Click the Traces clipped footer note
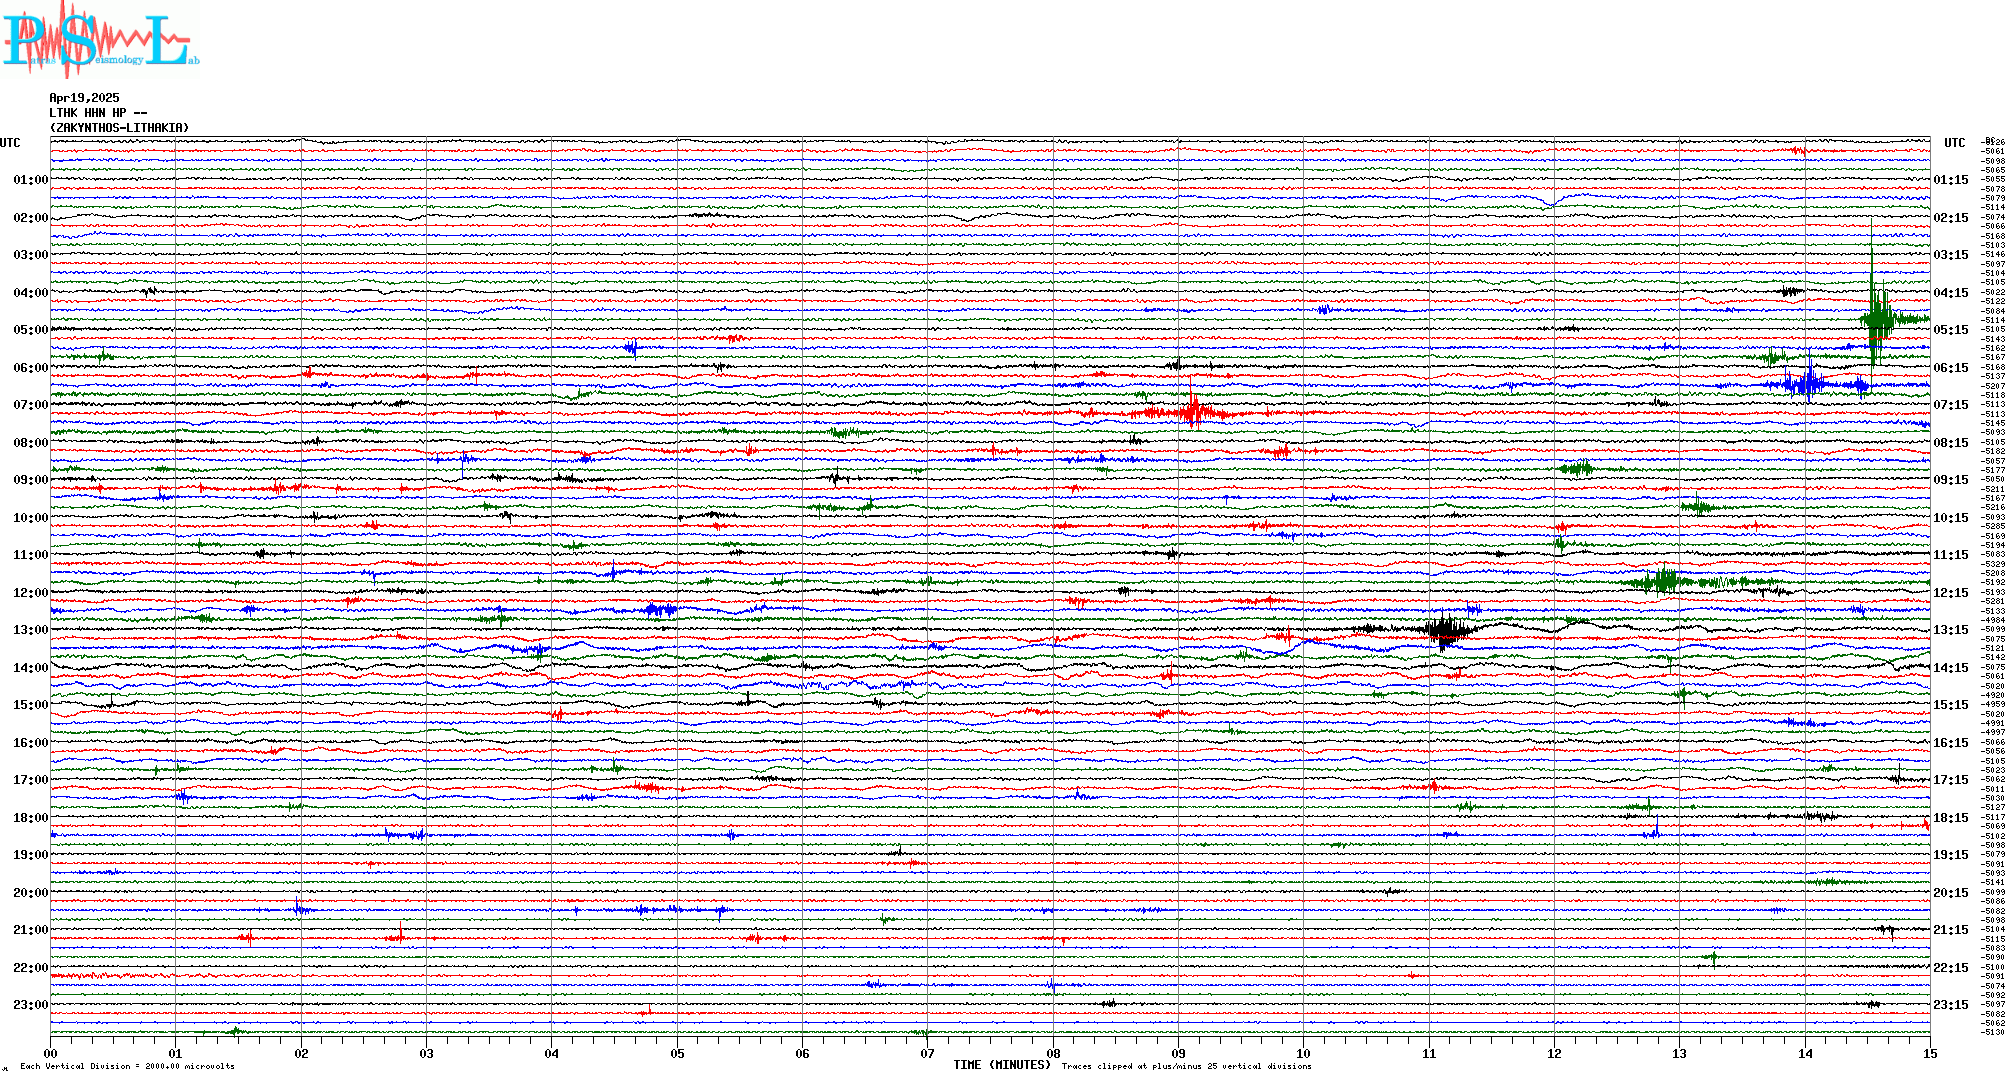This screenshot has height=1080, width=2010. (1186, 1066)
